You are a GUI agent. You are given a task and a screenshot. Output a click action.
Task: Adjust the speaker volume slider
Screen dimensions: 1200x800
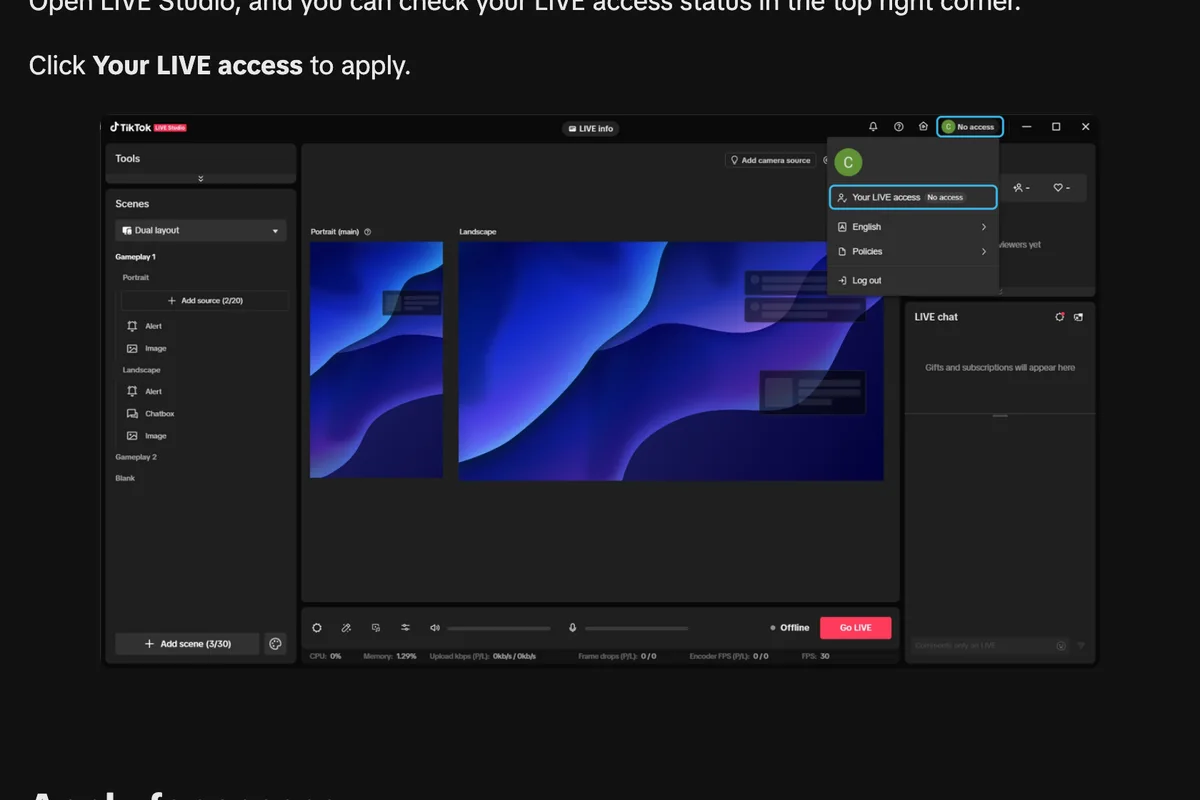pyautogui.click(x=499, y=628)
